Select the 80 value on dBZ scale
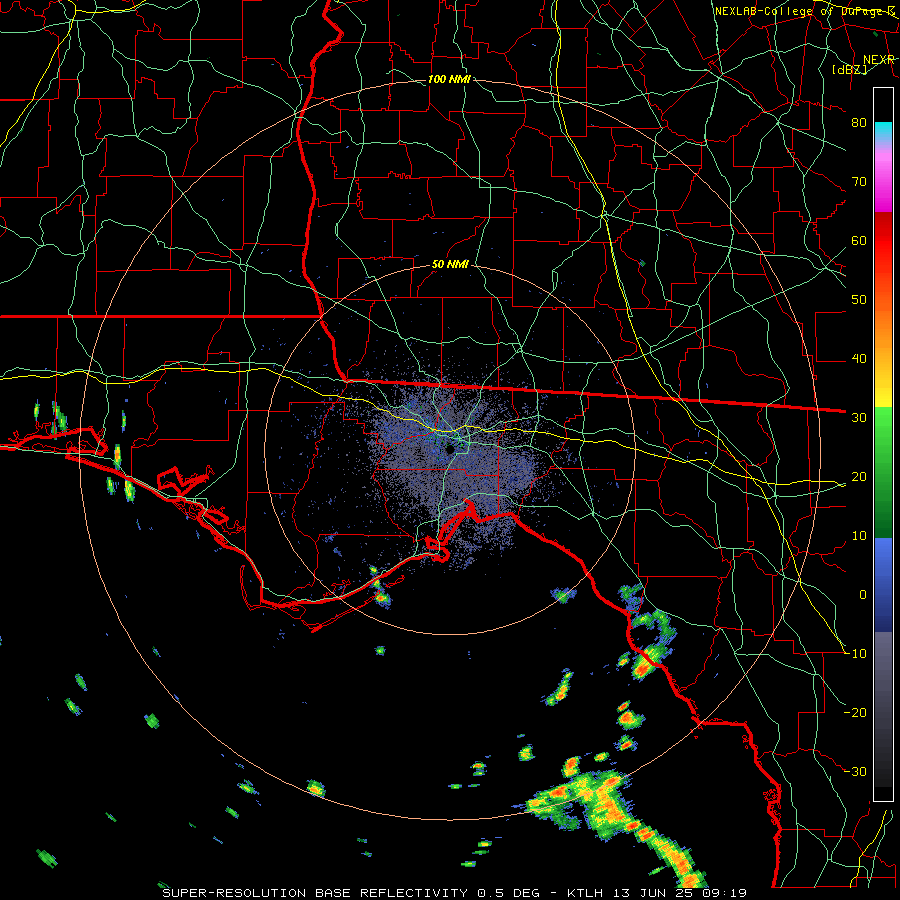The height and width of the screenshot is (900, 900). point(859,123)
